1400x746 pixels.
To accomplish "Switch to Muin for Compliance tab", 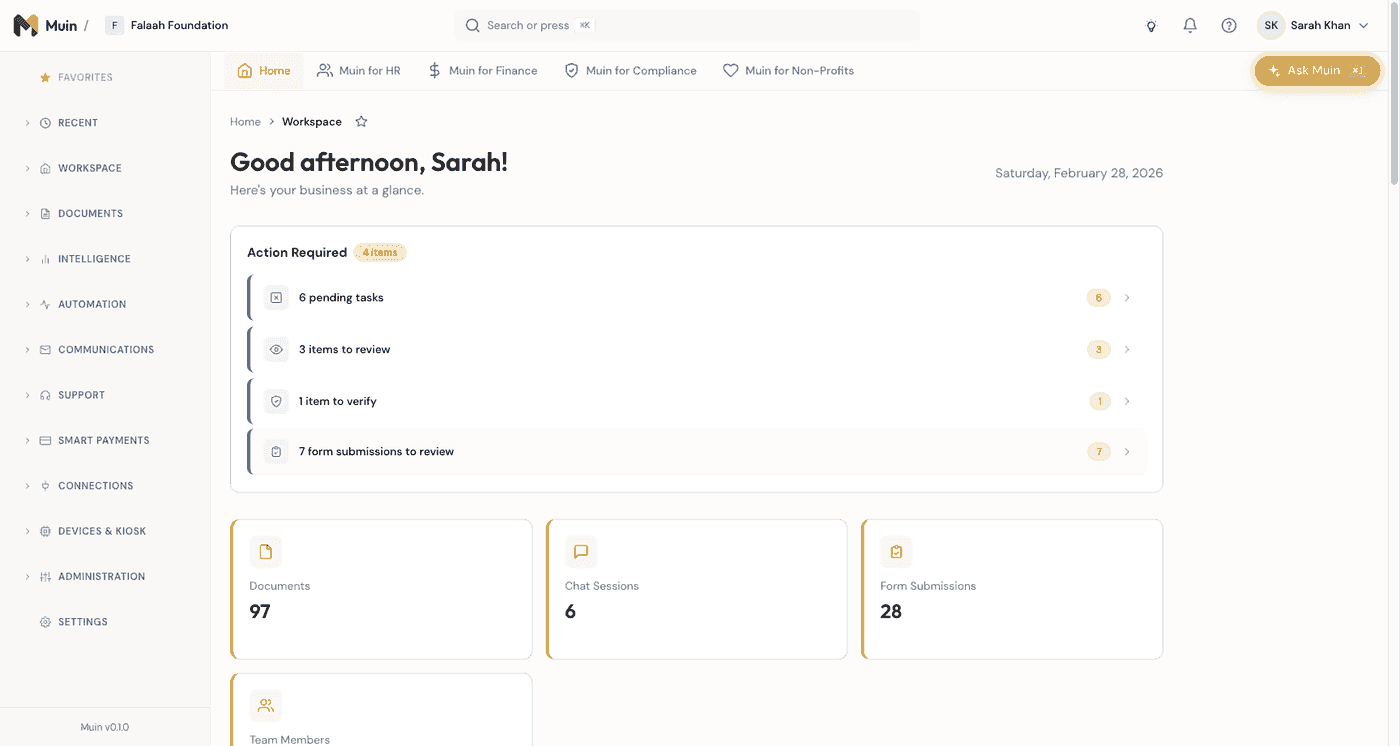I will [x=631, y=71].
